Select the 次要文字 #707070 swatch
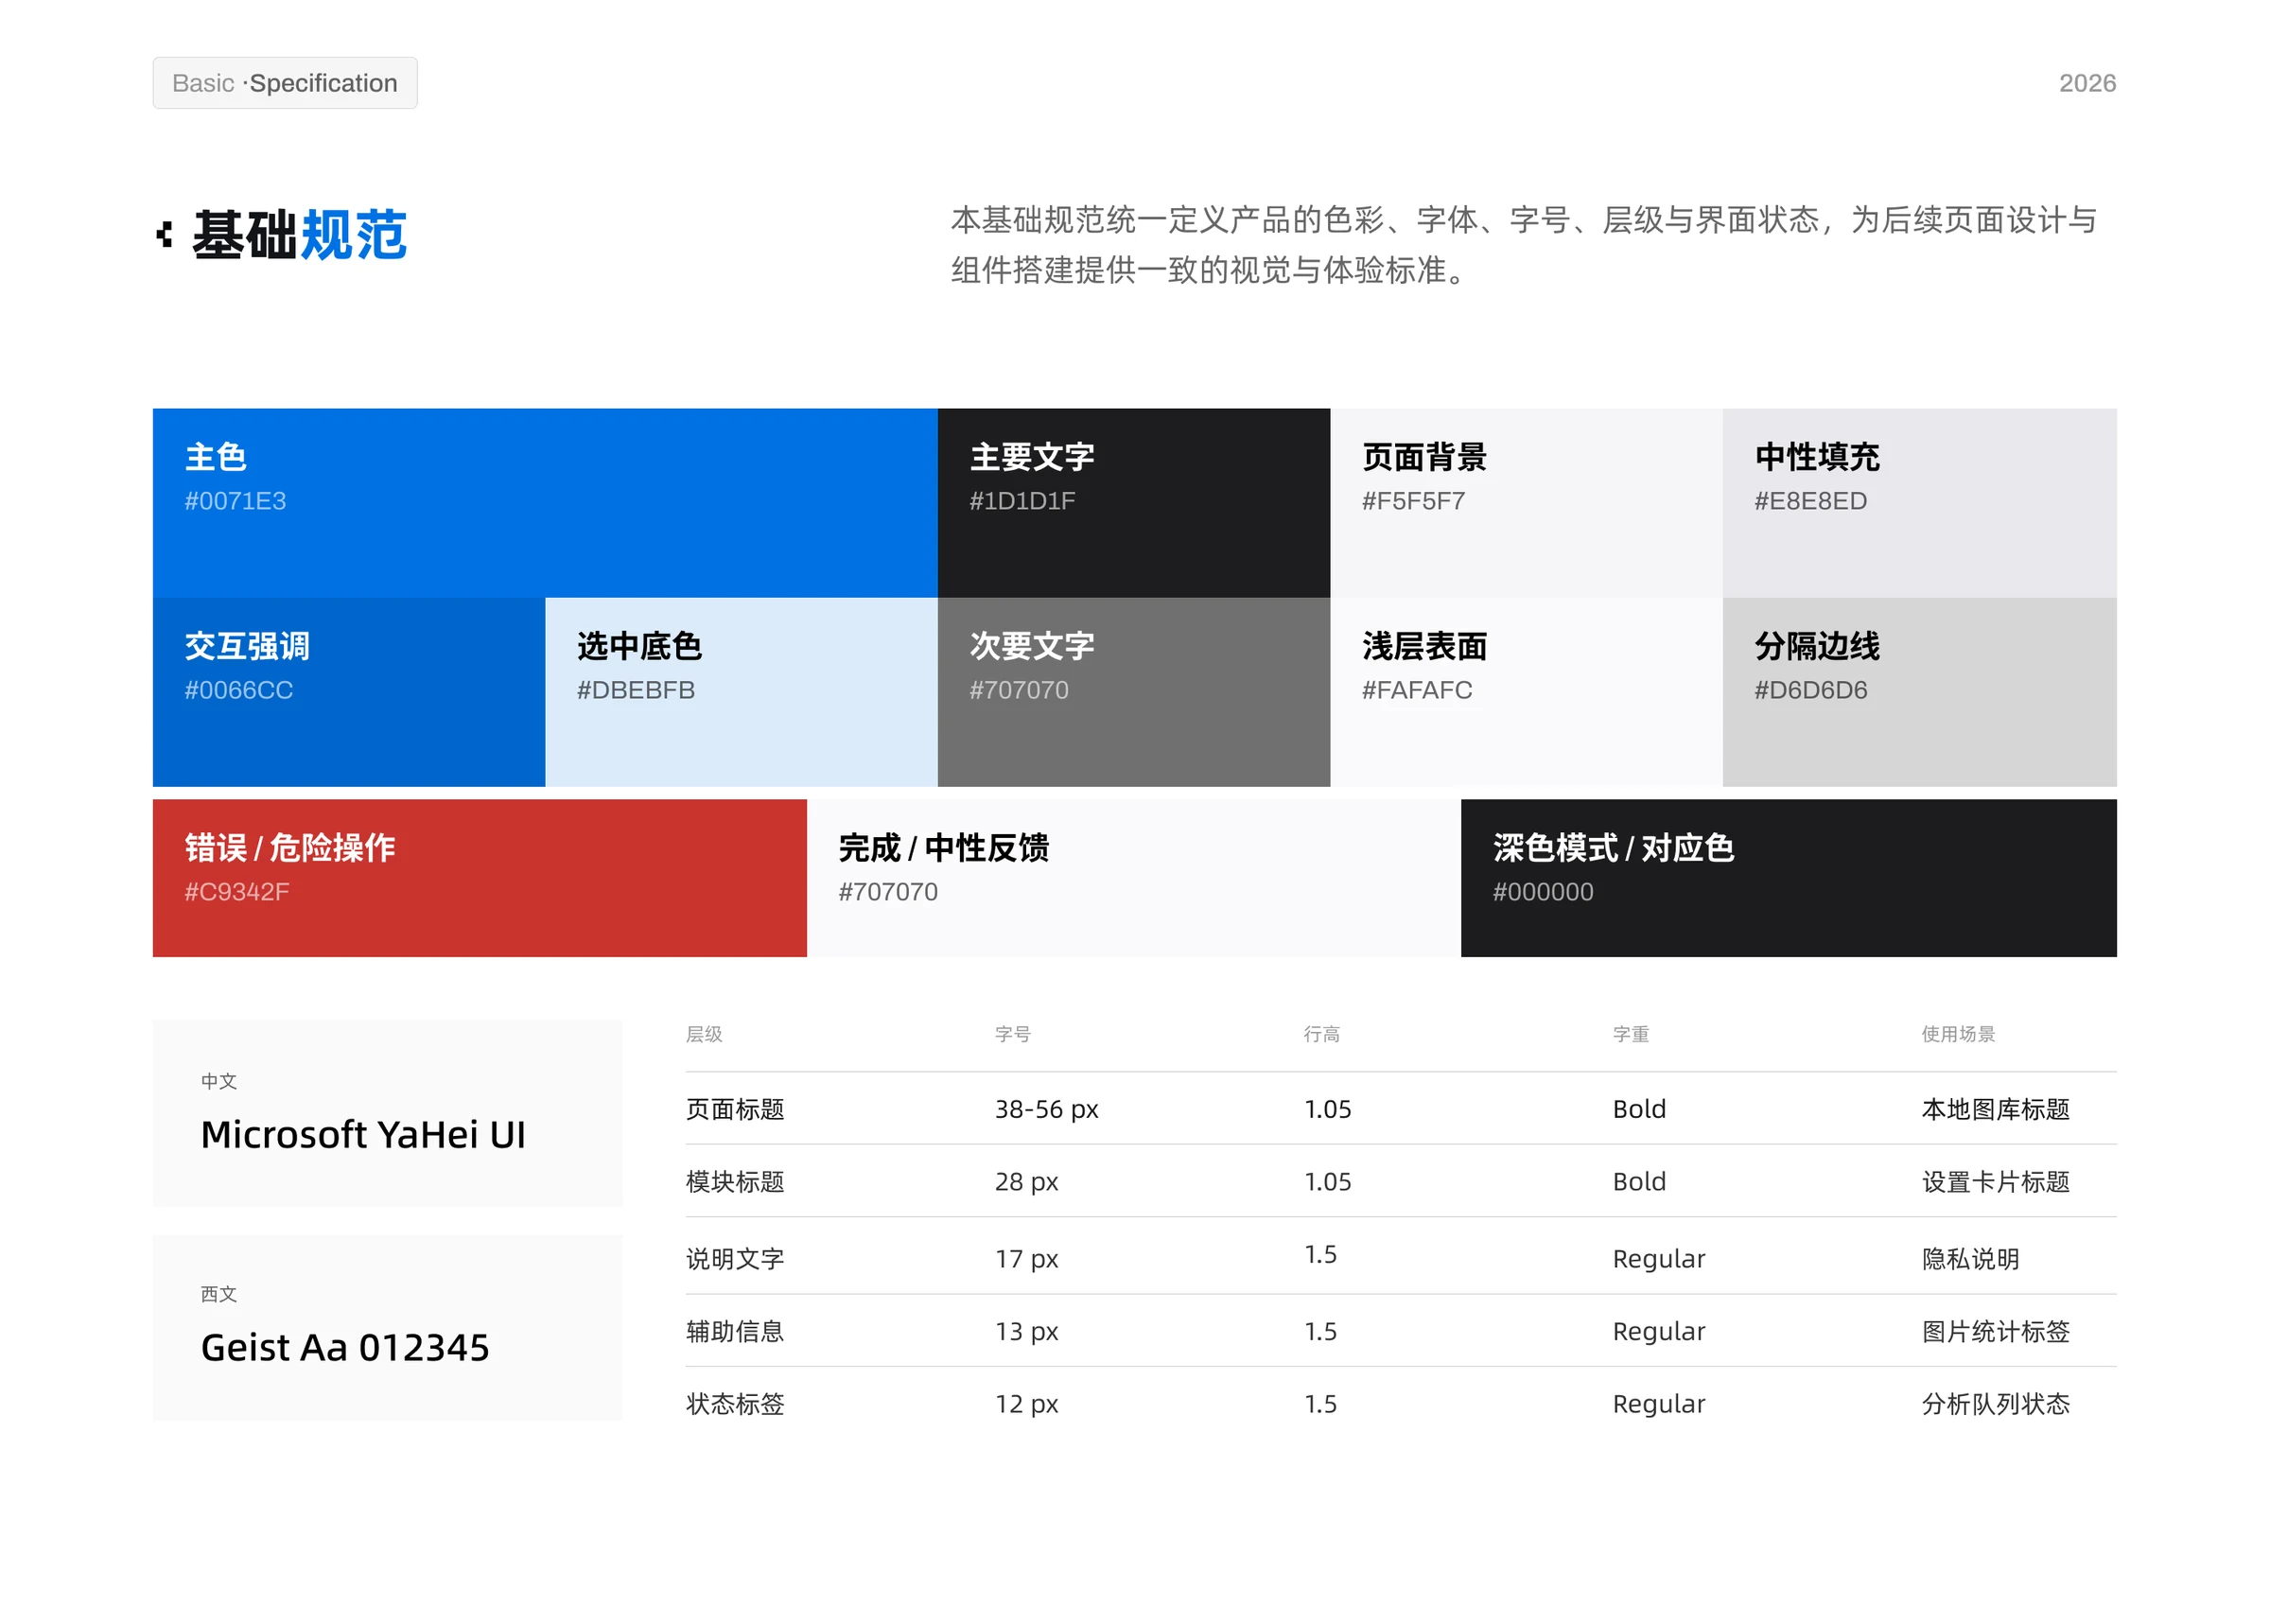The width and height of the screenshot is (2270, 1624). (1133, 692)
